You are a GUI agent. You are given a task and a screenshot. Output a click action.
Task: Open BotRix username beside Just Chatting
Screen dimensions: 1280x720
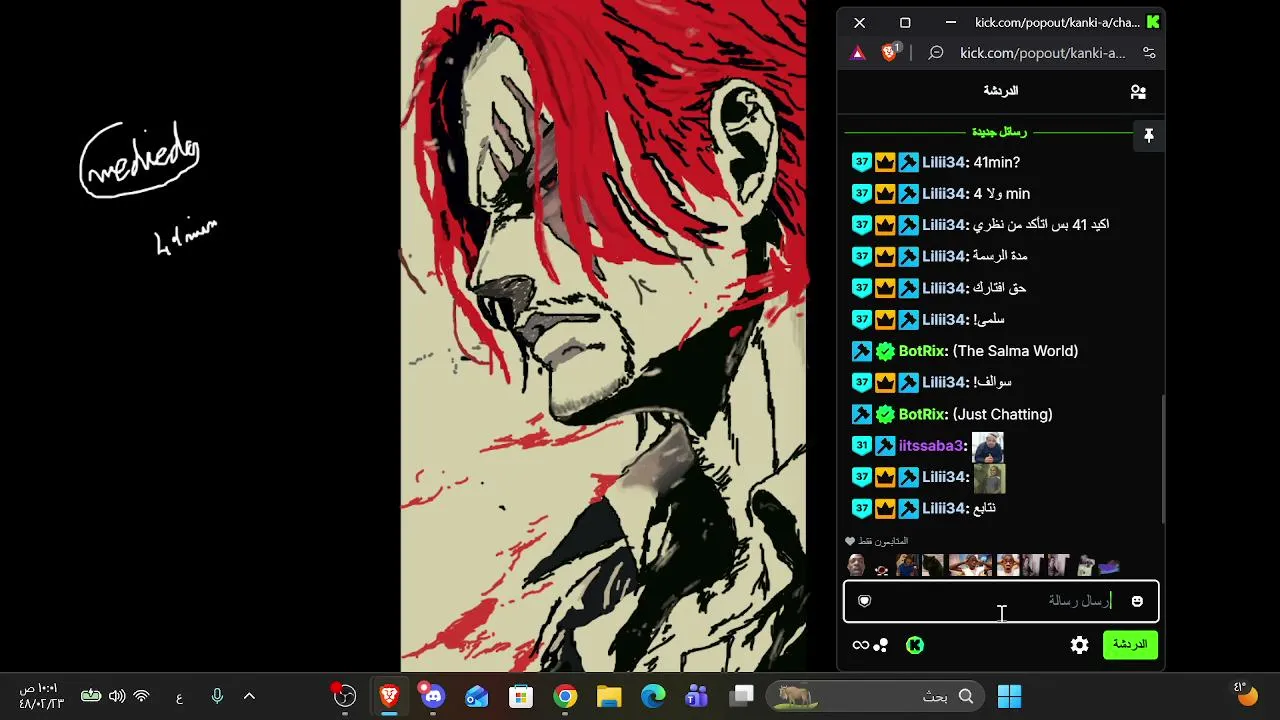coord(922,414)
